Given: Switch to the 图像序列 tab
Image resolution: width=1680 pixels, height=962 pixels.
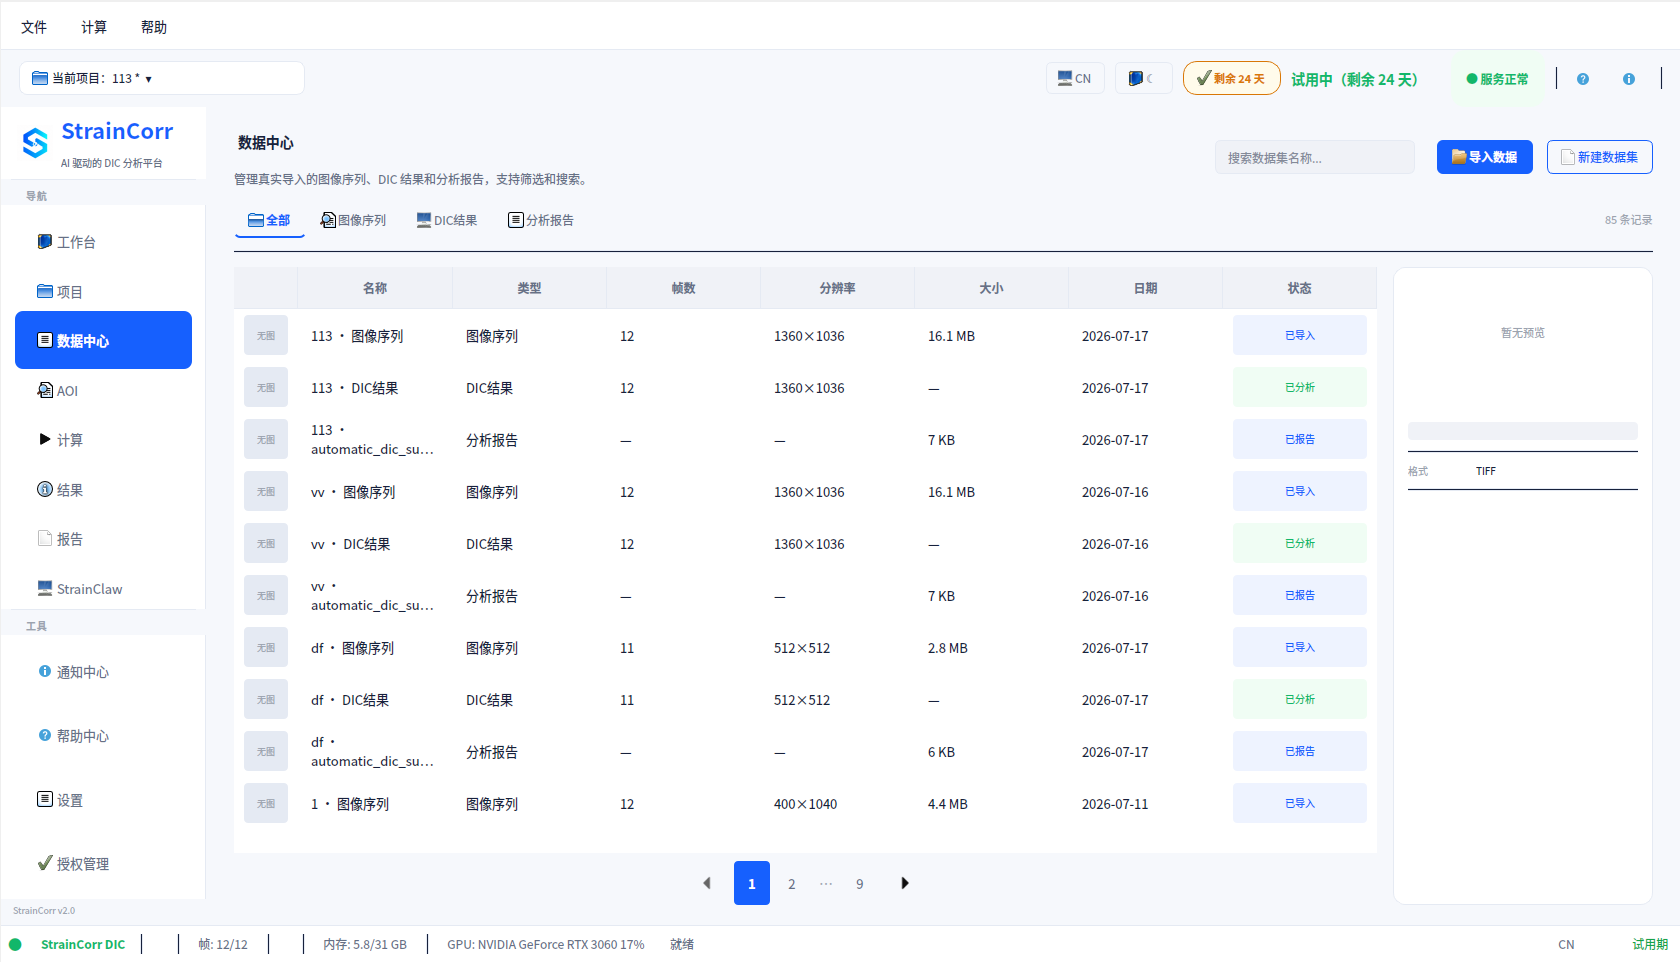Looking at the screenshot, I should pyautogui.click(x=353, y=220).
